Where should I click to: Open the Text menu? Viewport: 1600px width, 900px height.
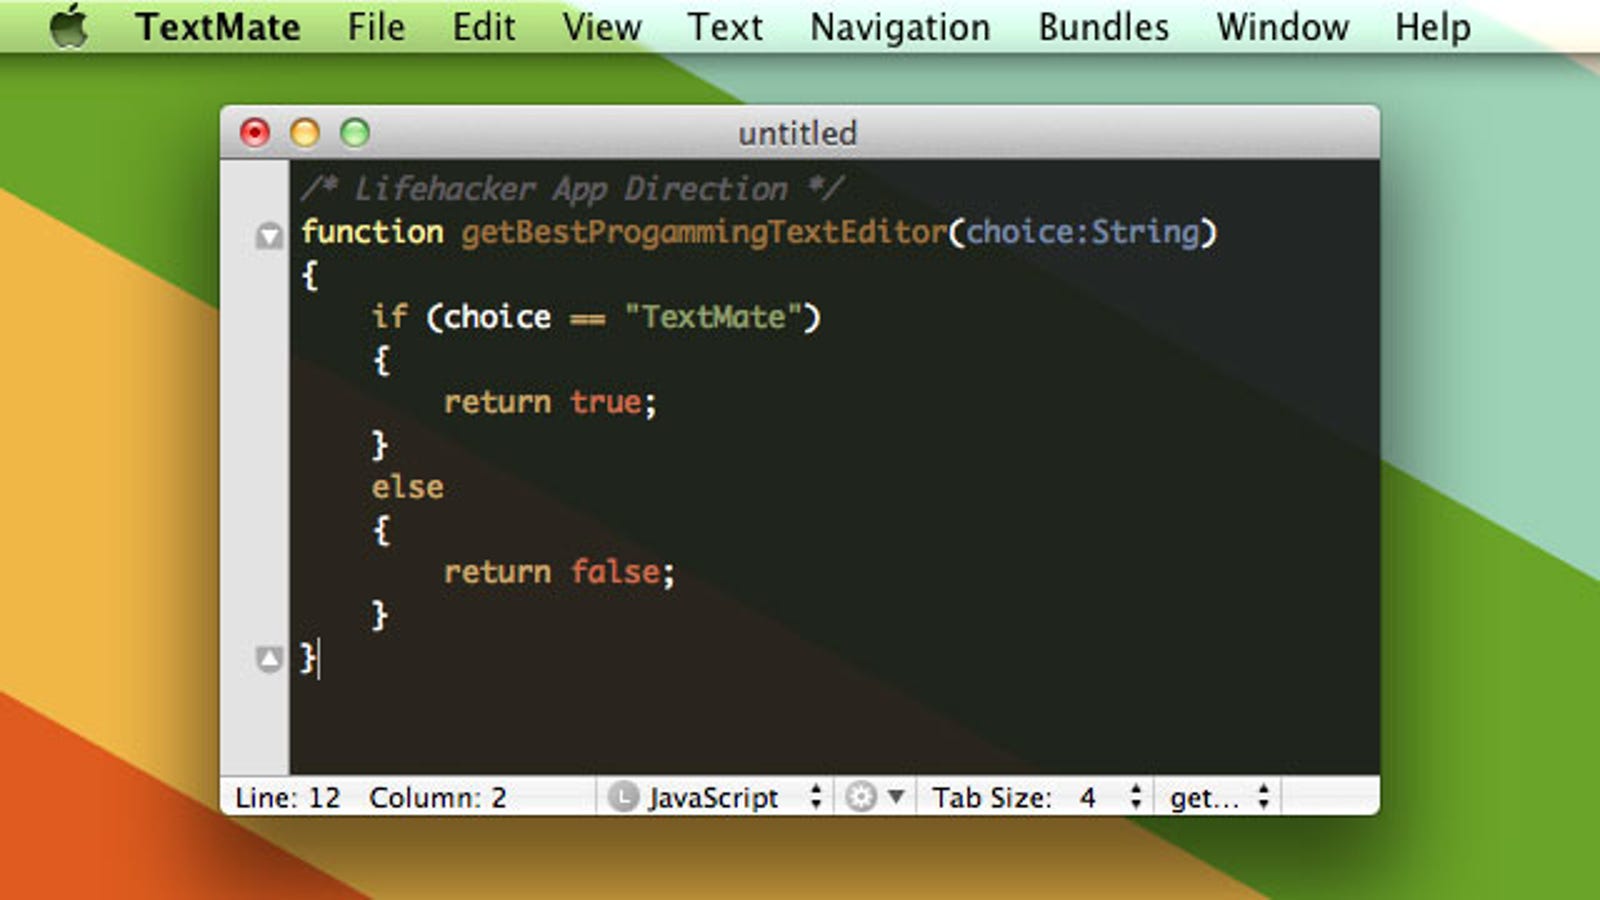[725, 27]
